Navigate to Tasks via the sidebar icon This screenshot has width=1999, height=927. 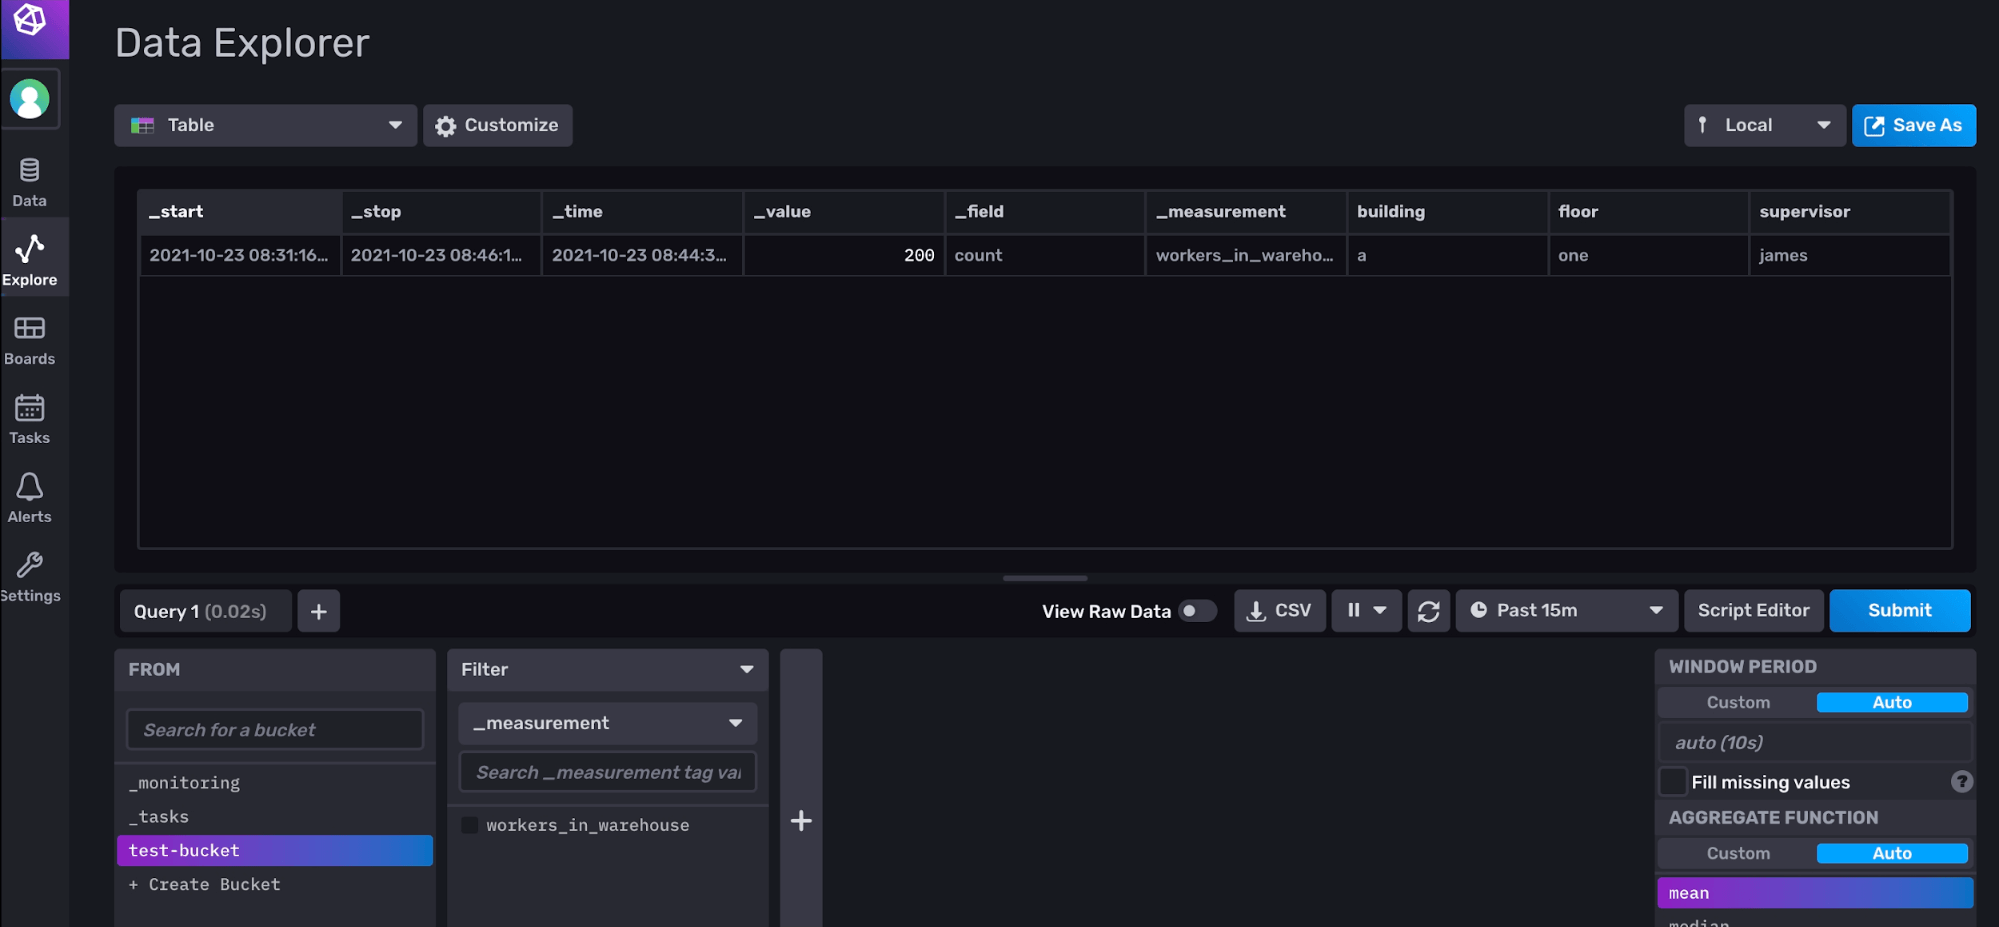29,417
